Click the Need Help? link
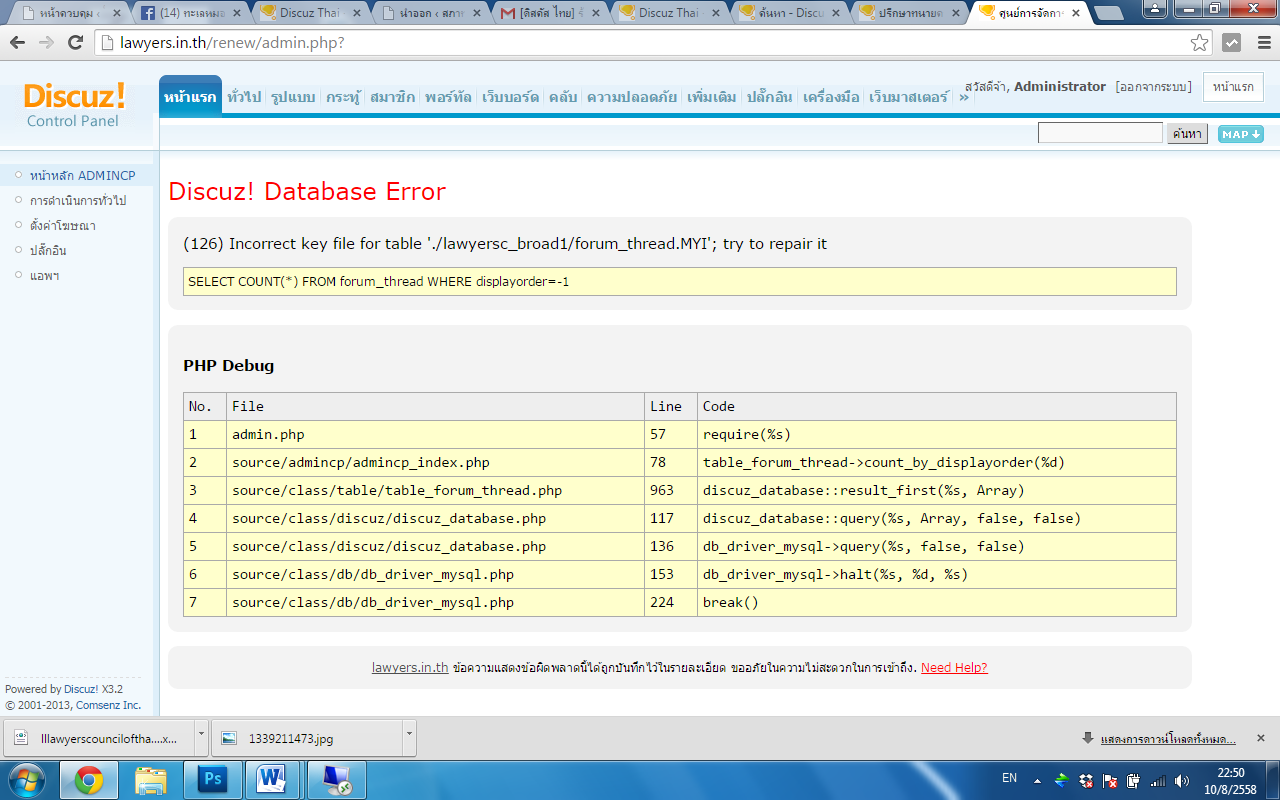The width and height of the screenshot is (1280, 800). 954,668
